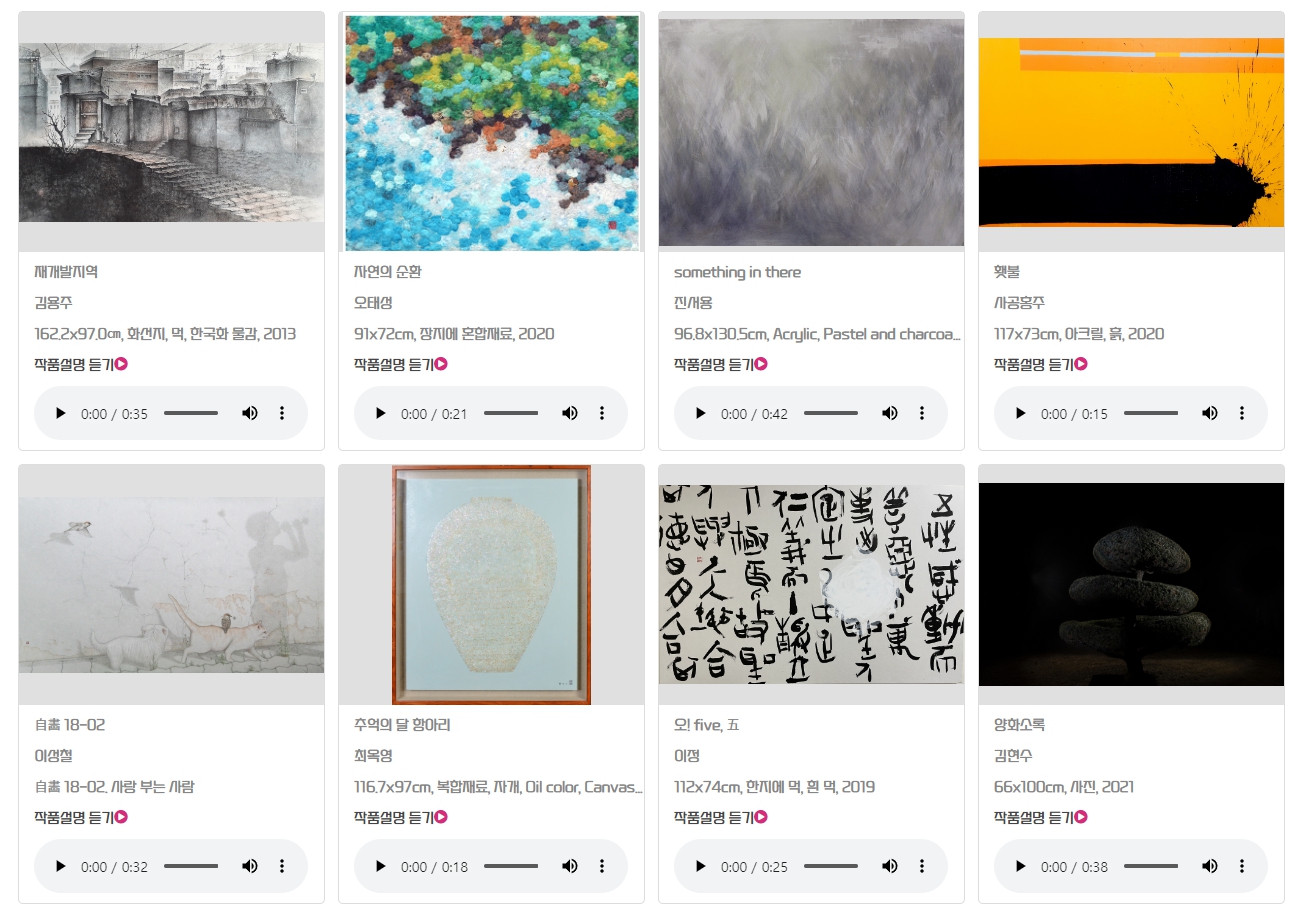Viewport: 1303px width, 915px height.
Task: Seek on the something in there audio progress bar
Action: coord(831,413)
